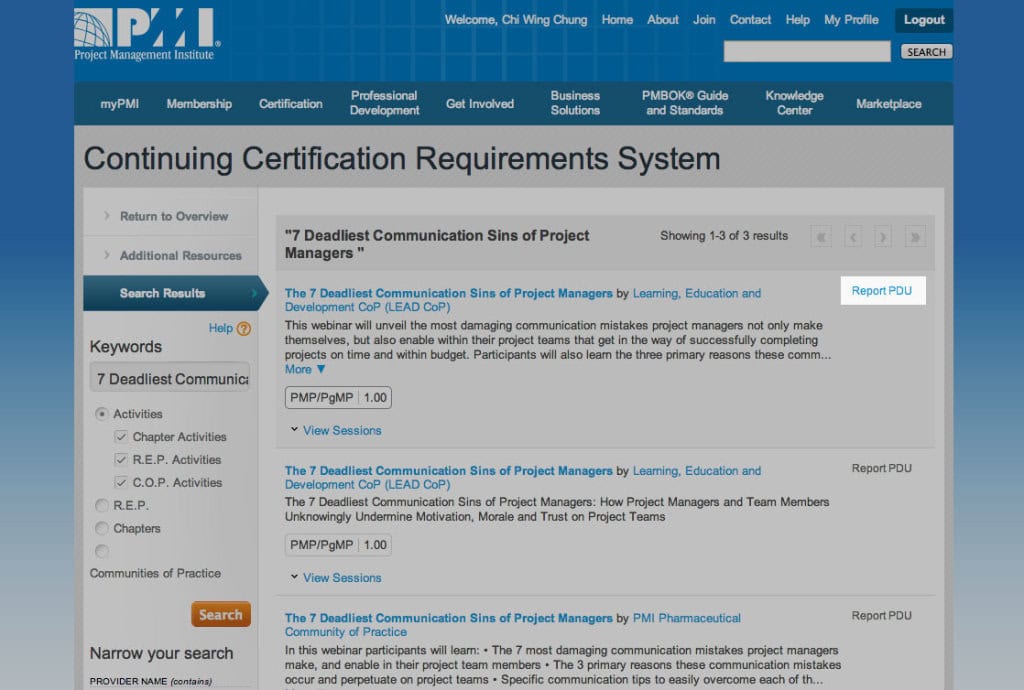This screenshot has width=1024, height=690.
Task: Select the Chapters radio button
Action: [x=101, y=528]
